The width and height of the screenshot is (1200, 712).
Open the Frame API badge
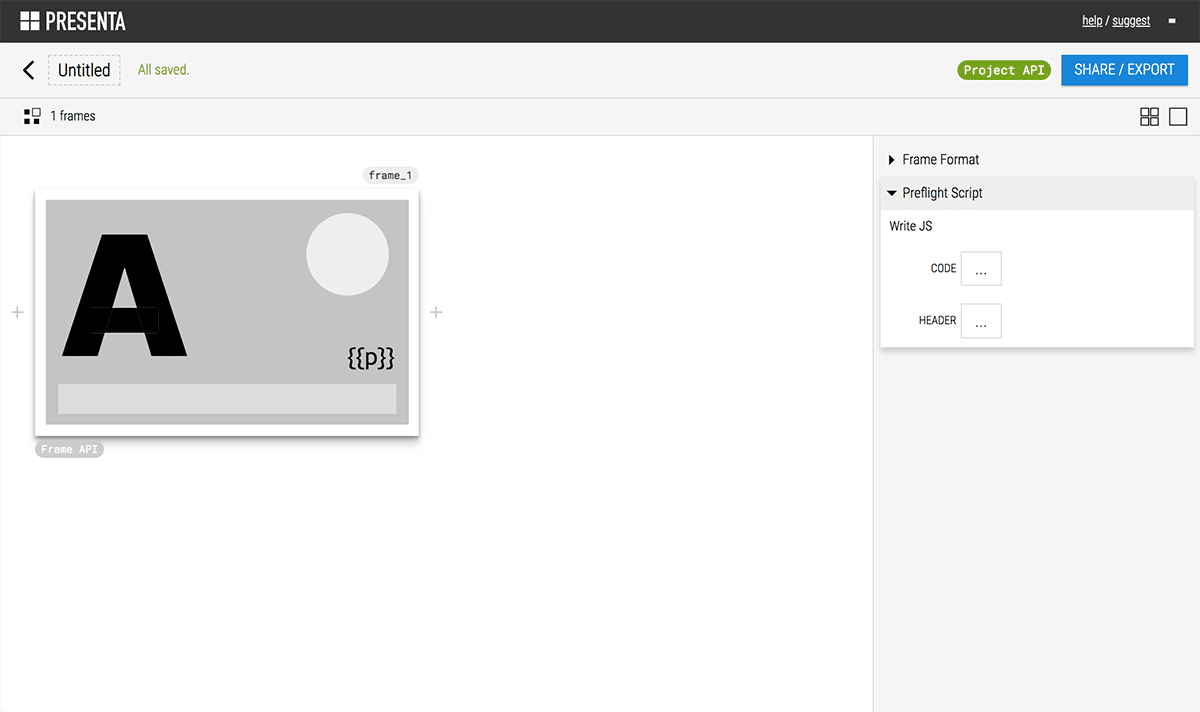pos(70,449)
